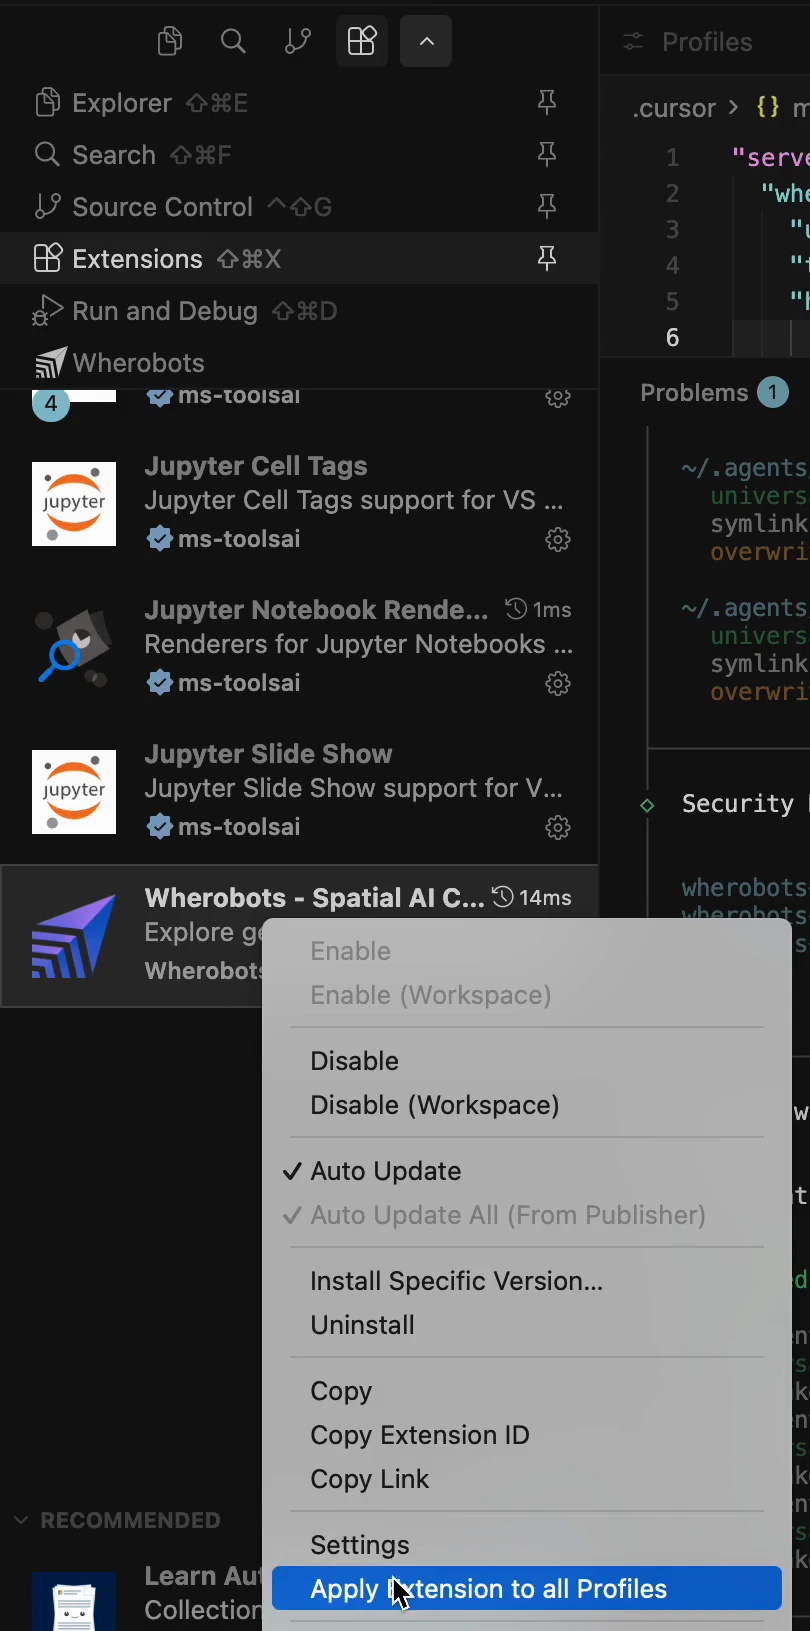Expand the .cursor breadcrumb
The image size is (810, 1631).
coord(674,108)
